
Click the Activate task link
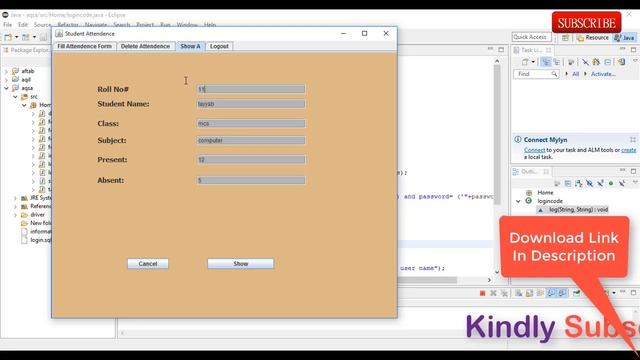(603, 74)
